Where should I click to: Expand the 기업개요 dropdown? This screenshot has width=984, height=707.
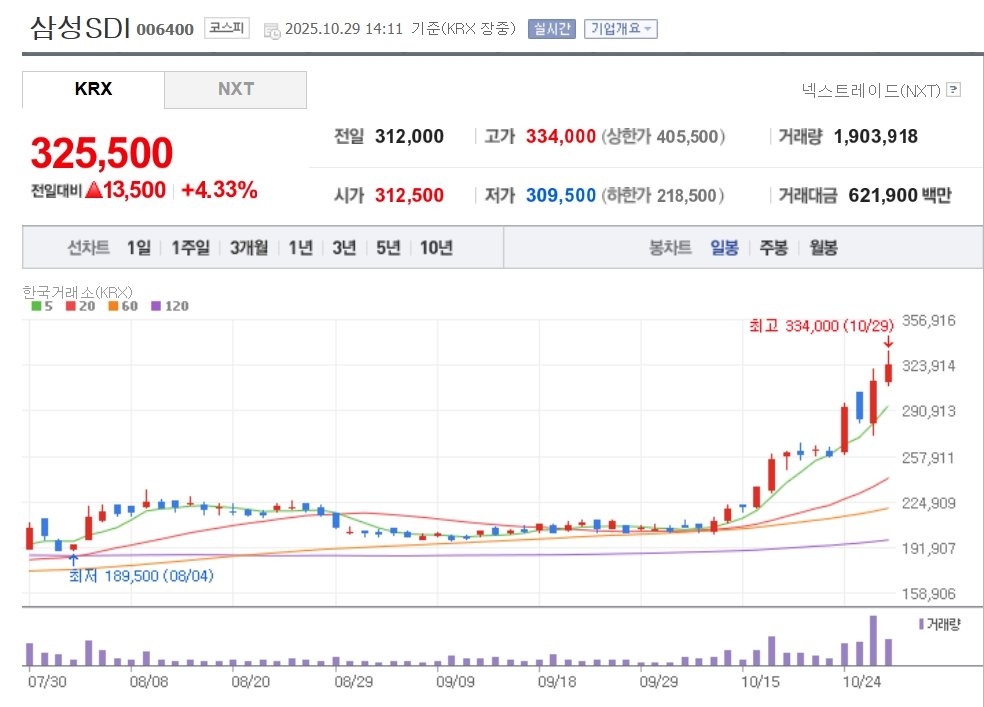(x=621, y=29)
